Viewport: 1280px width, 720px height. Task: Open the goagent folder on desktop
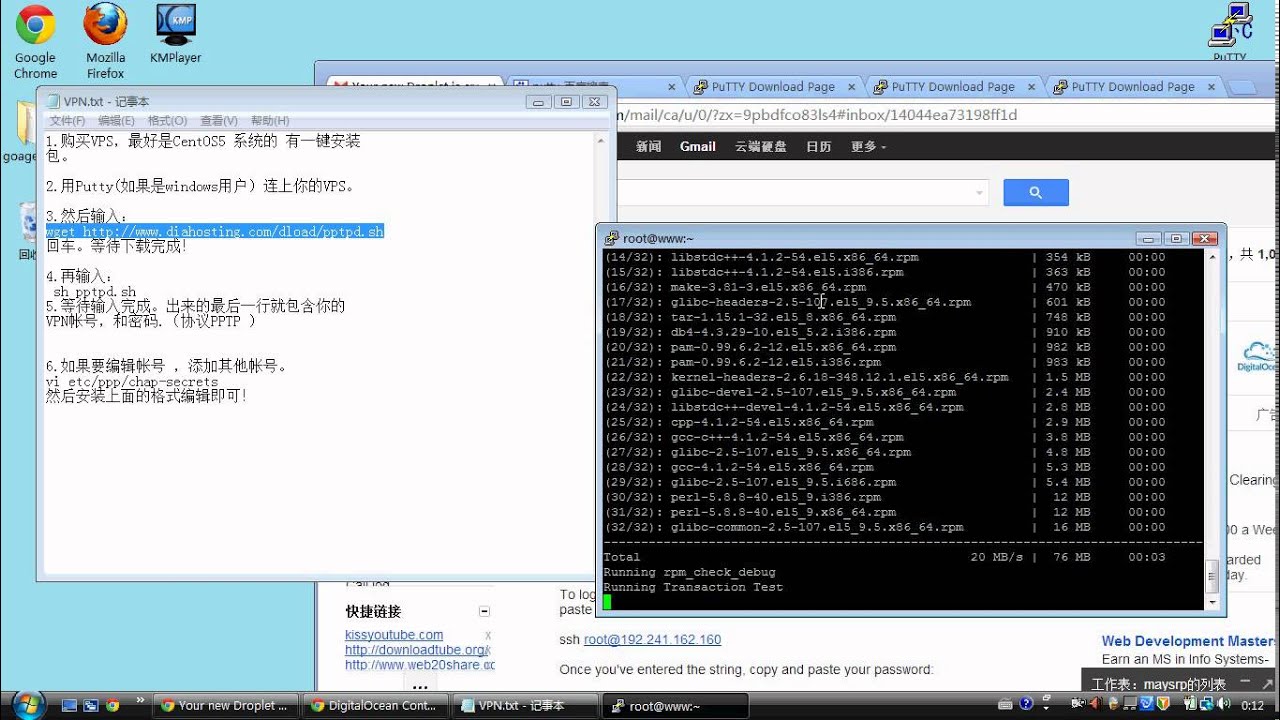pyautogui.click(x=20, y=130)
